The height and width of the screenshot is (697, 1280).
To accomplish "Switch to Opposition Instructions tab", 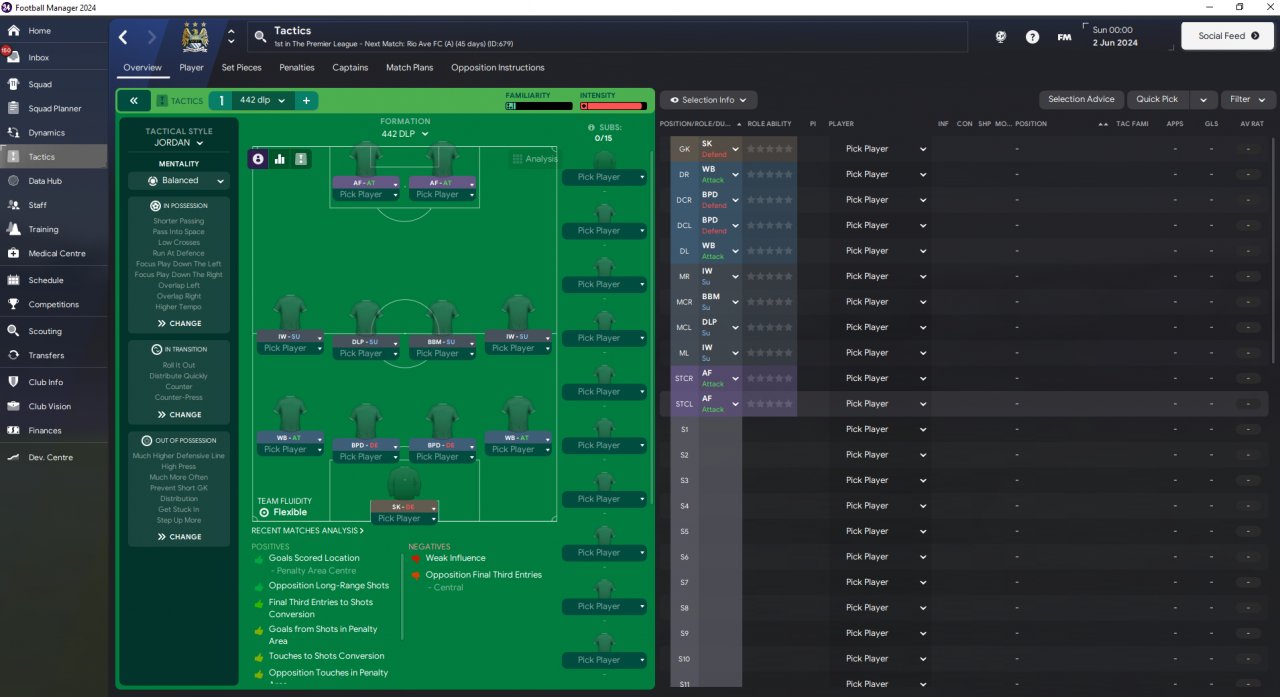I will click(x=498, y=68).
